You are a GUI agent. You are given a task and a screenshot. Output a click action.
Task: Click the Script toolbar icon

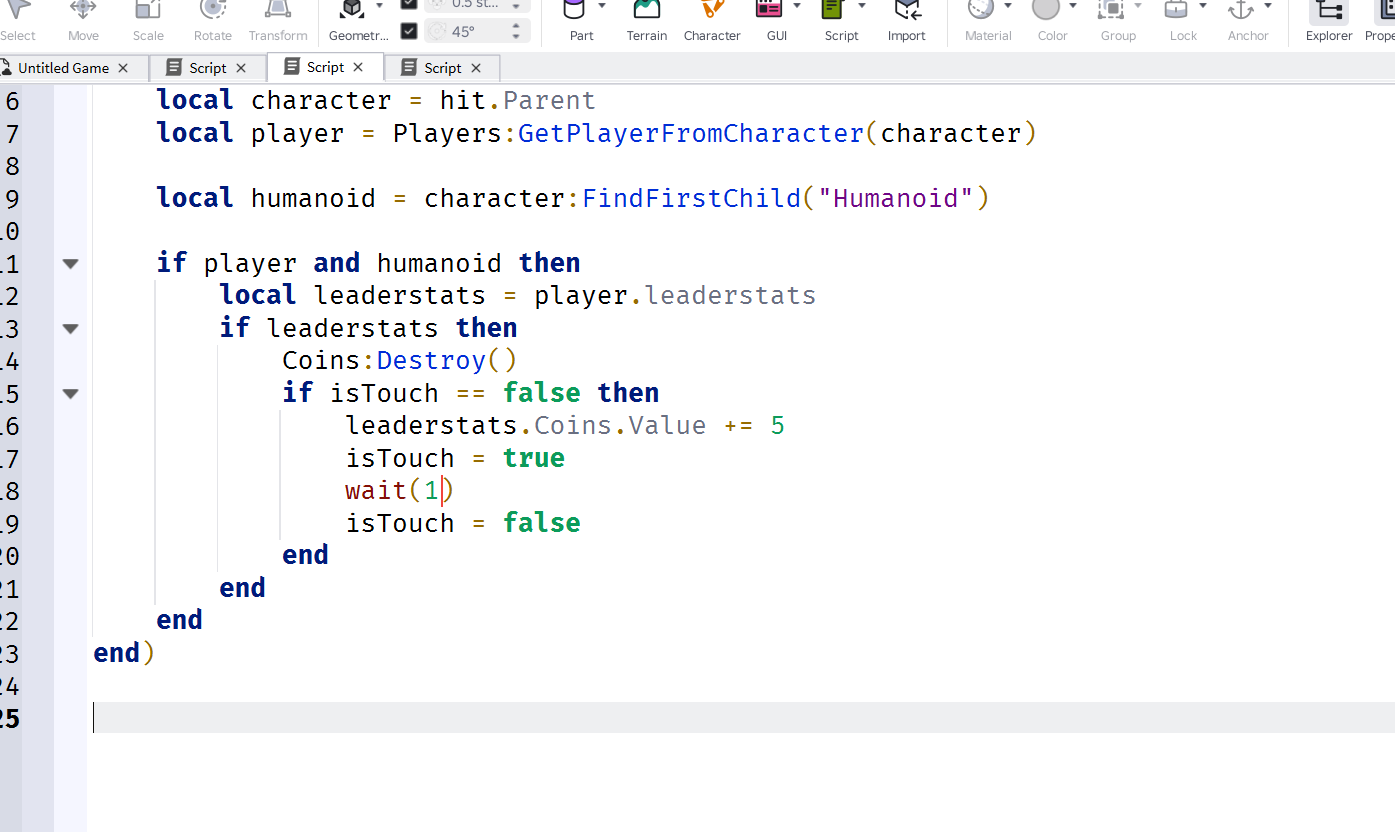[832, 12]
